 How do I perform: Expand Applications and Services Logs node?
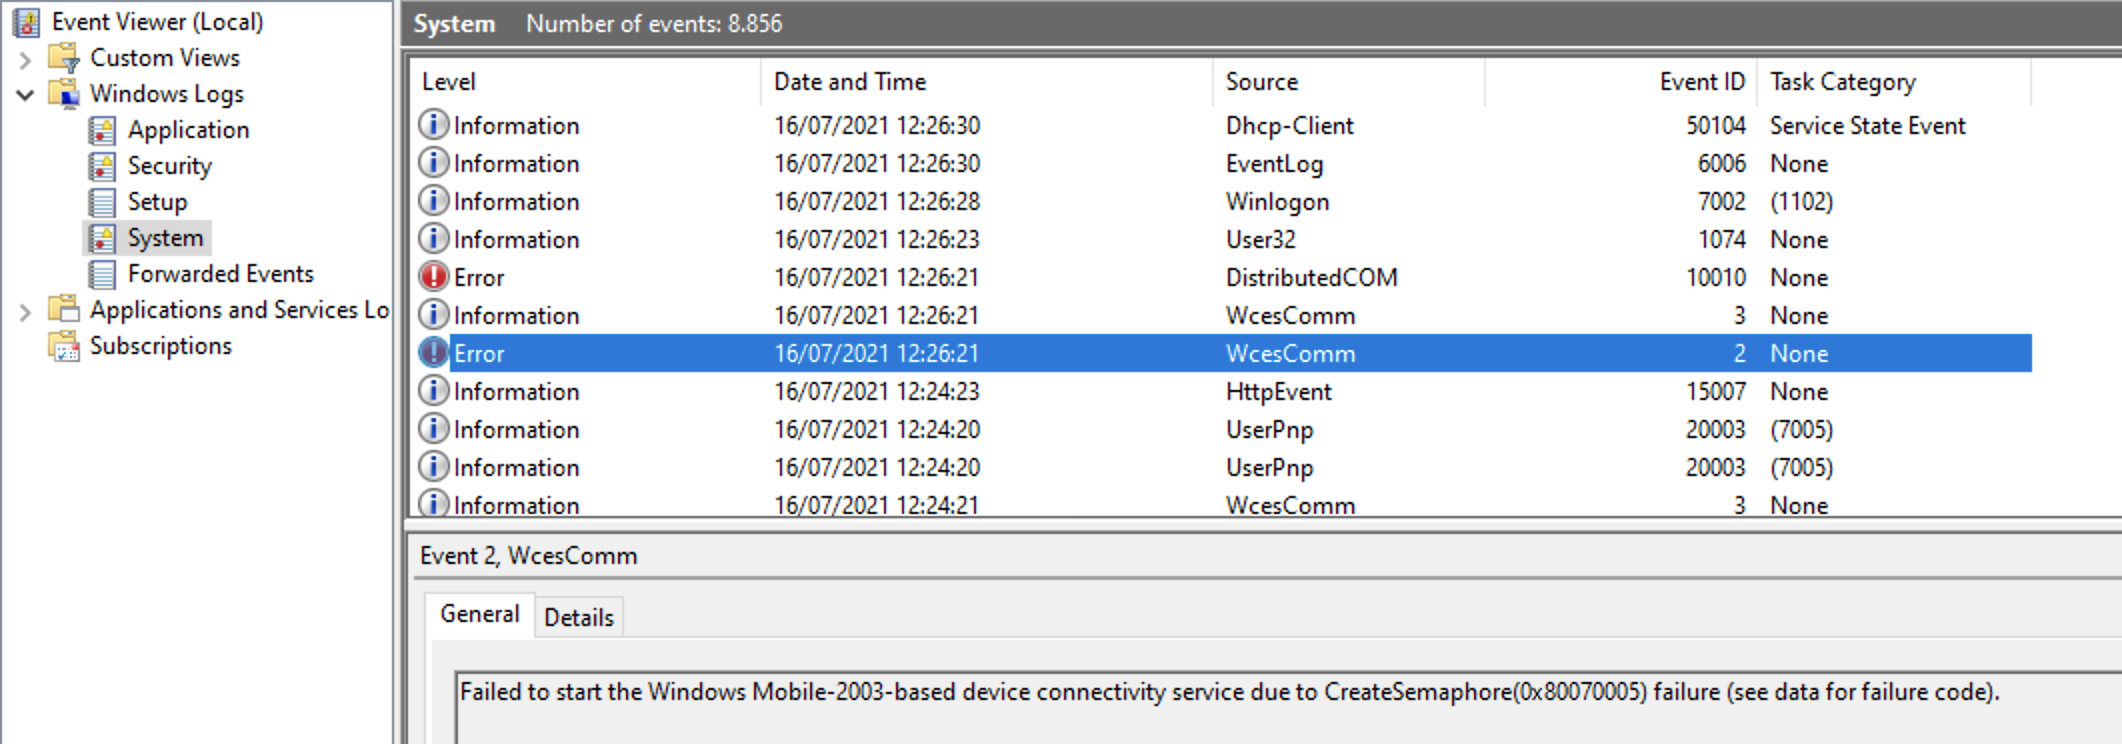pyautogui.click(x=25, y=312)
